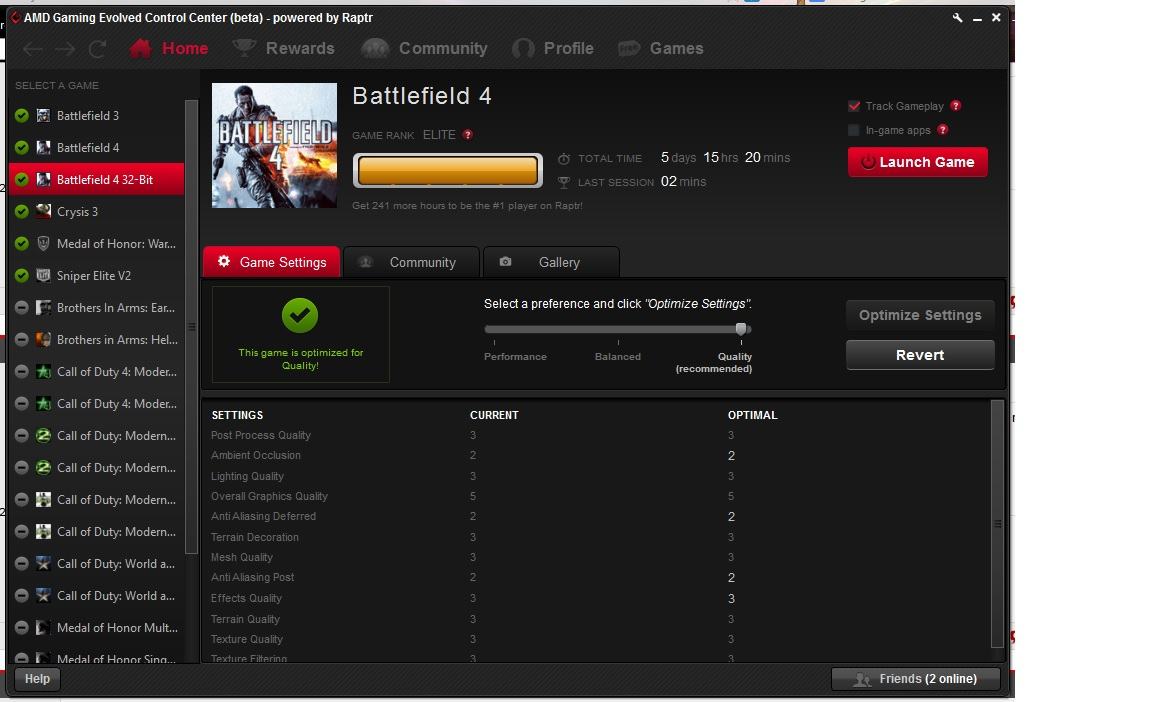Open the Home section
This screenshot has height=702, width=1152.
[169, 48]
